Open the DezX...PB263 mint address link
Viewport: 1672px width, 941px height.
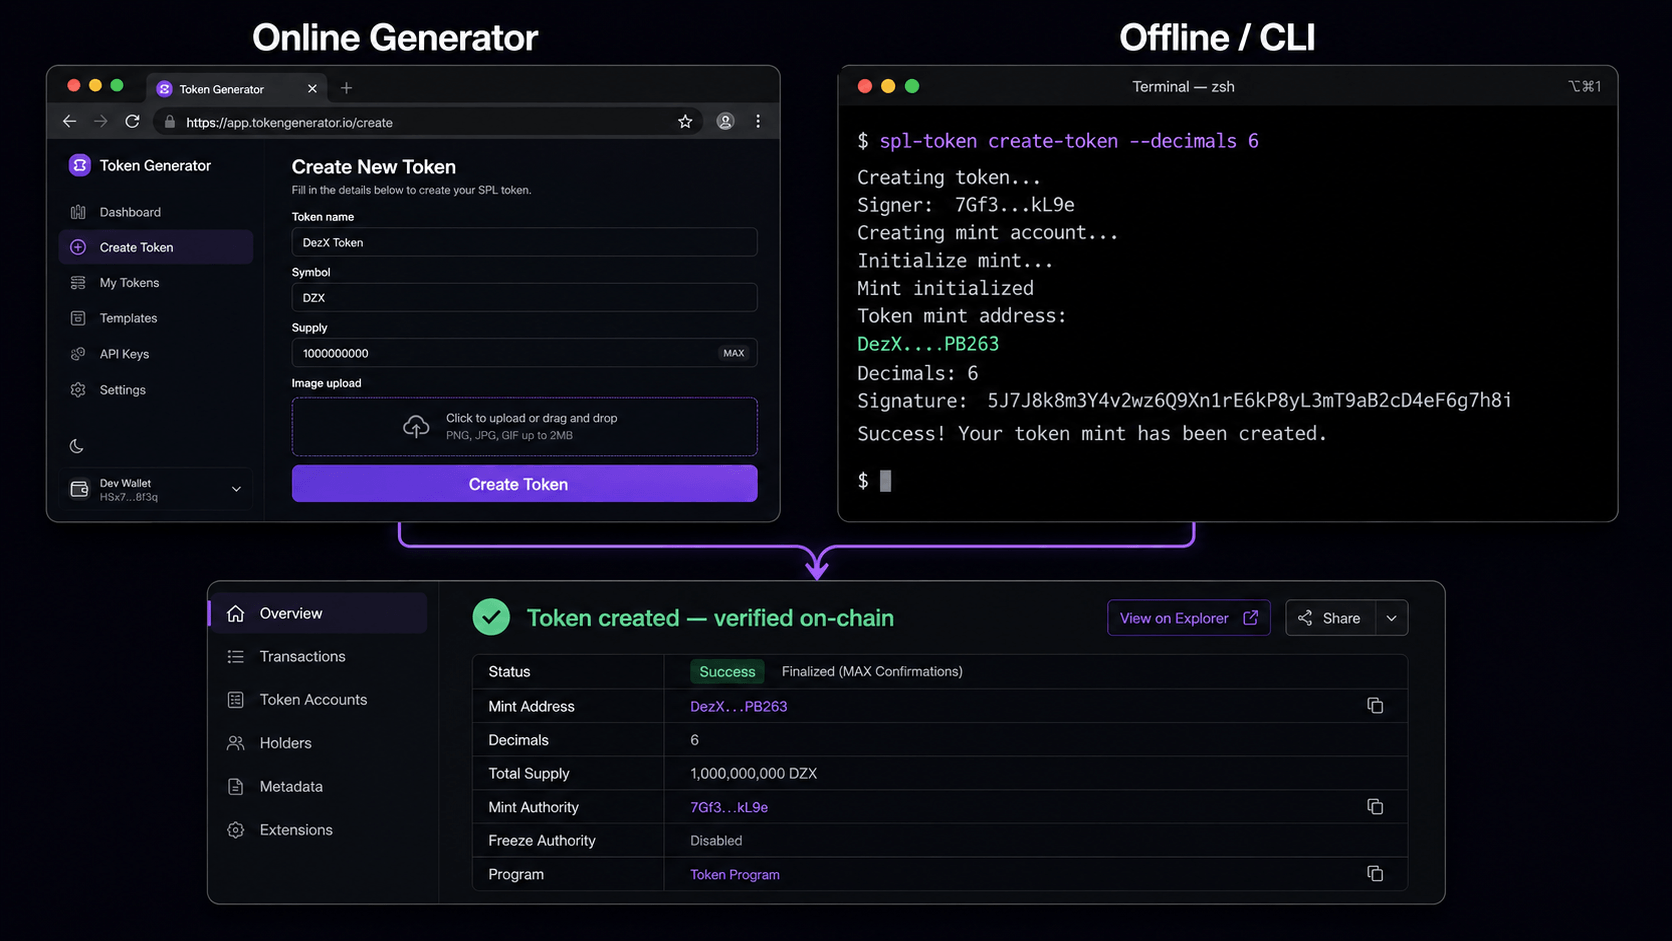[738, 706]
